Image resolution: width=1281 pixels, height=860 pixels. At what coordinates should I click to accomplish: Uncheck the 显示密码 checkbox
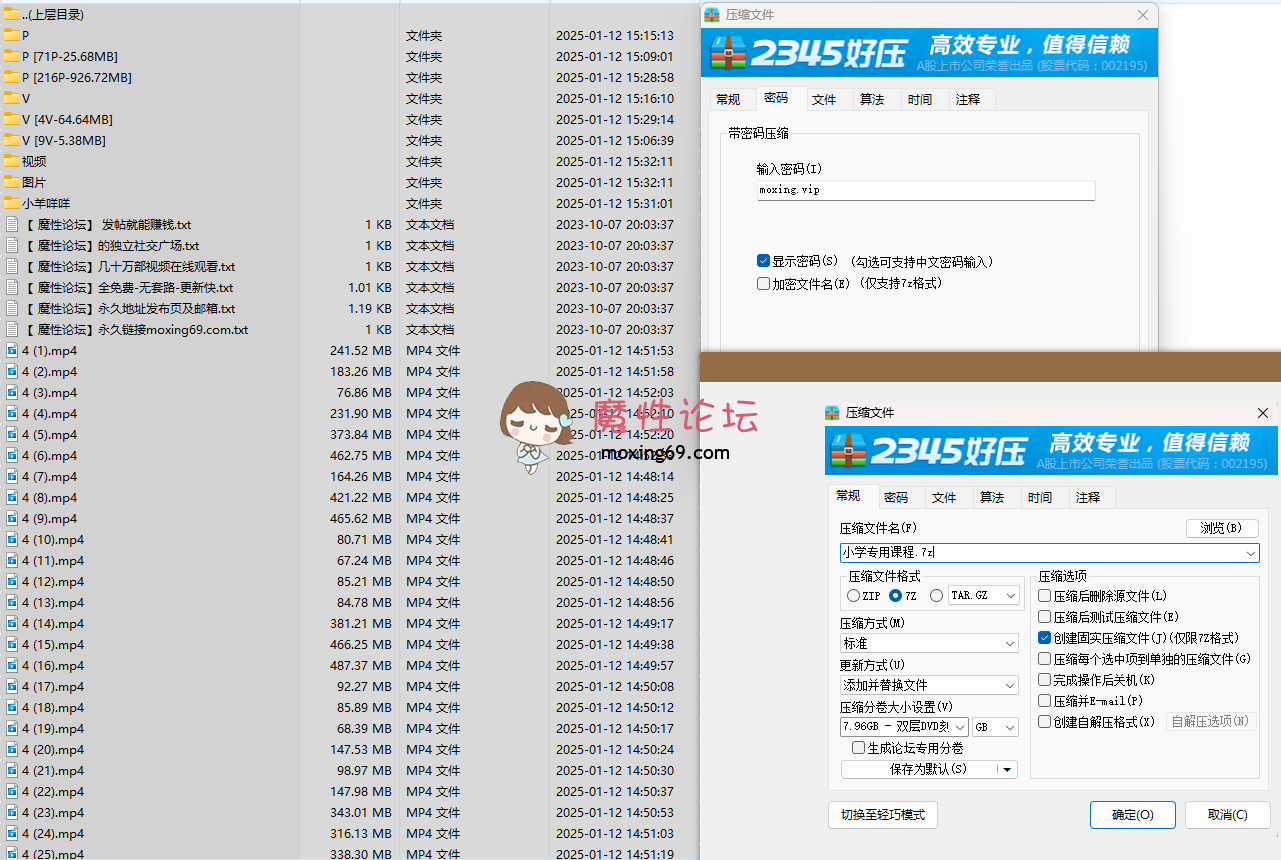(x=764, y=261)
